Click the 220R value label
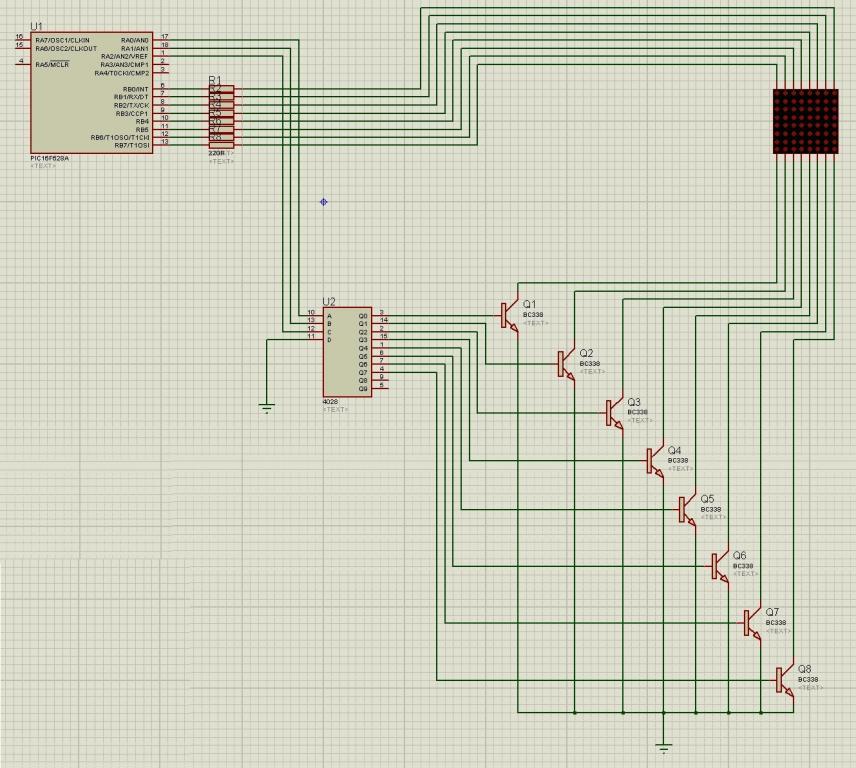The width and height of the screenshot is (856, 768). click(217, 154)
